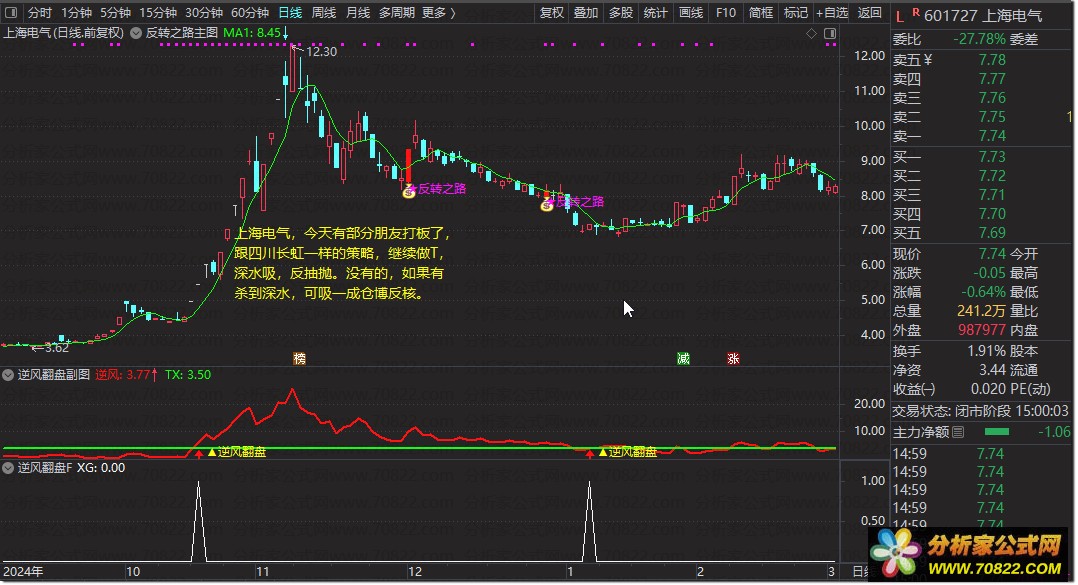Viewport: 1078px width, 585px height.
Task: Click the yellow annotation text on chart
Action: [x=342, y=263]
